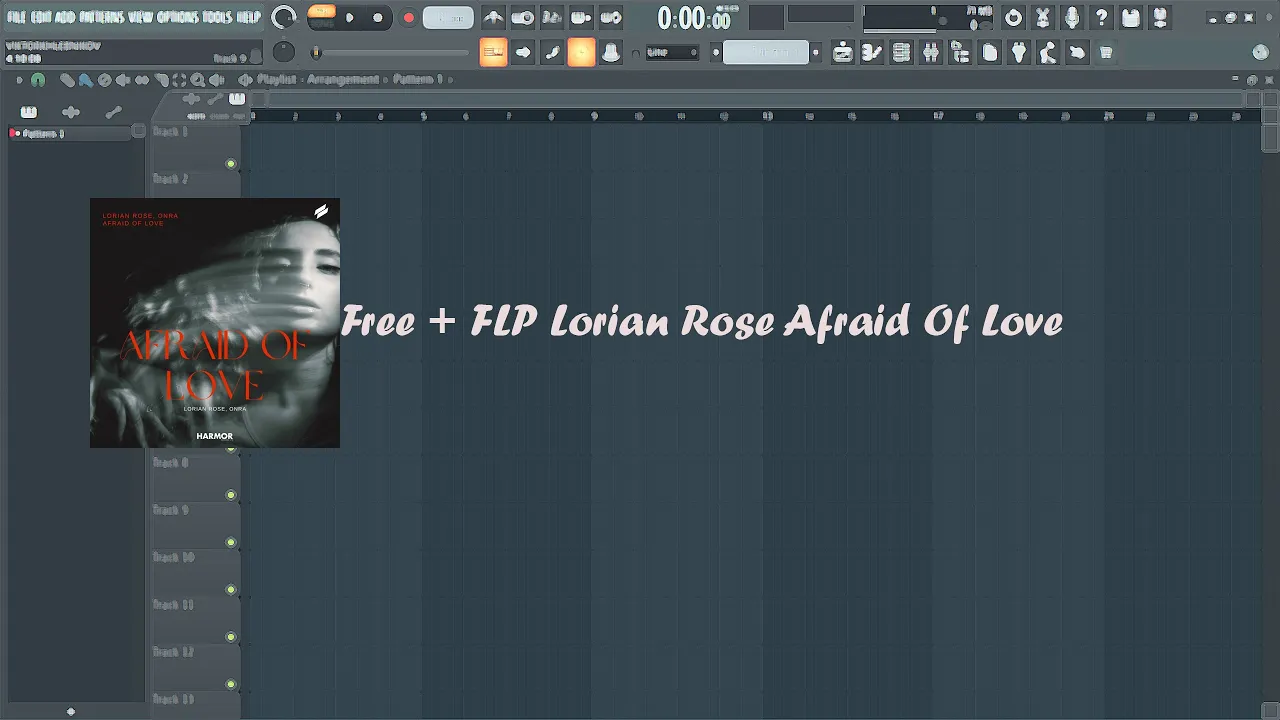Click the song position slider

coord(392,52)
